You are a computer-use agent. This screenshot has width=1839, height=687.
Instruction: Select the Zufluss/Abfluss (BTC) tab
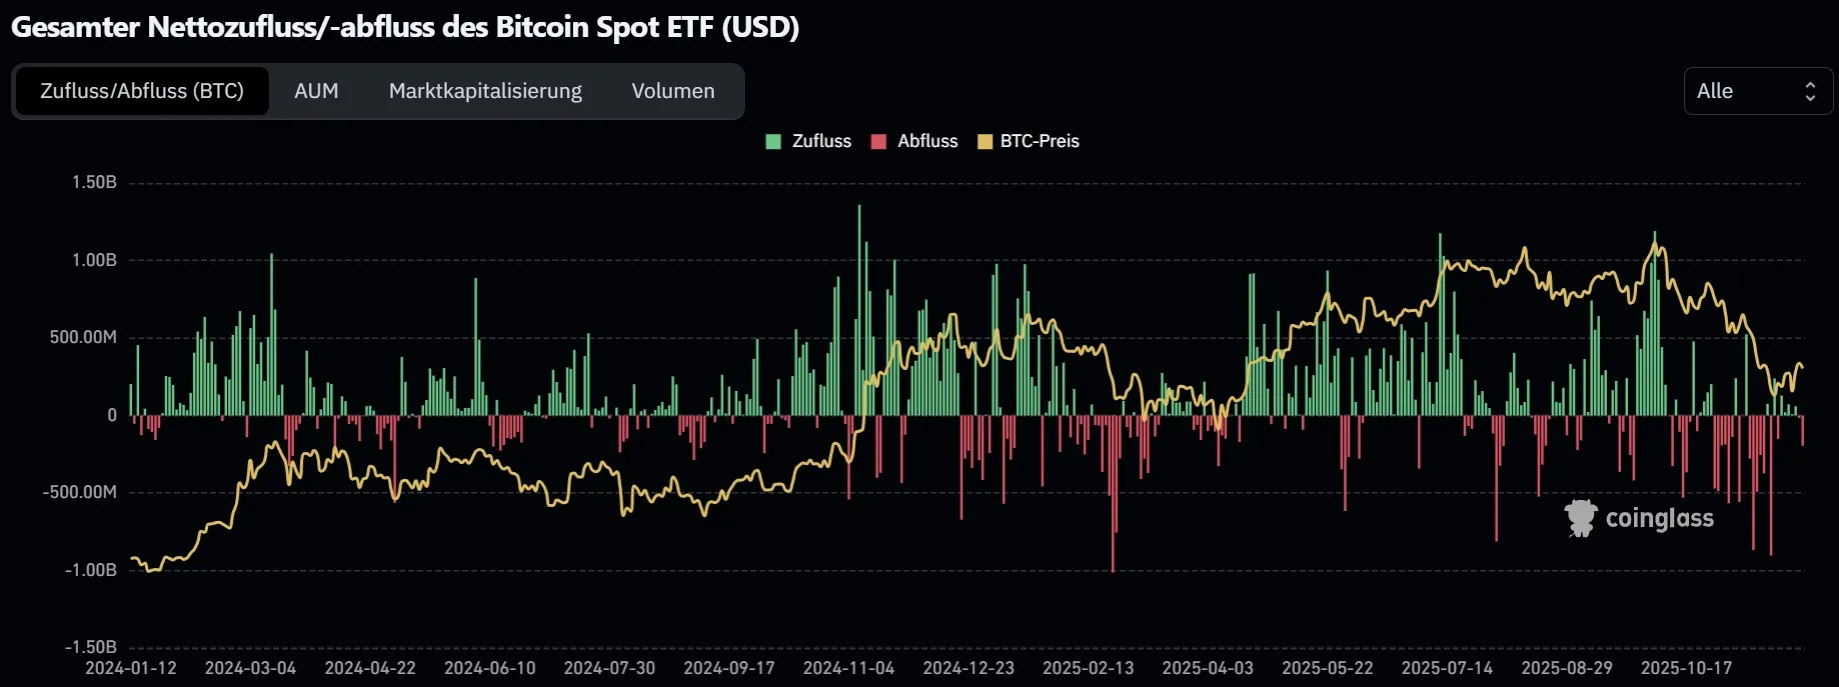pos(142,91)
